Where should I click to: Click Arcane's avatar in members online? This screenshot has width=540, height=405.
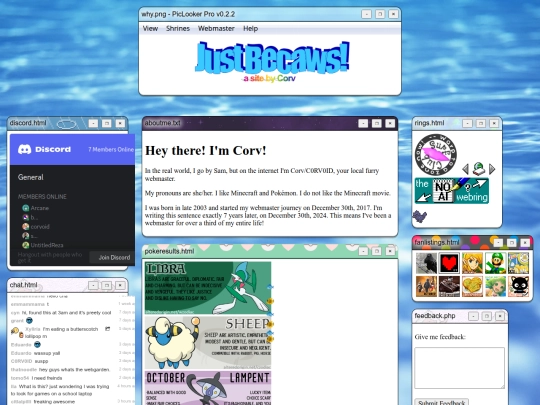point(25,208)
